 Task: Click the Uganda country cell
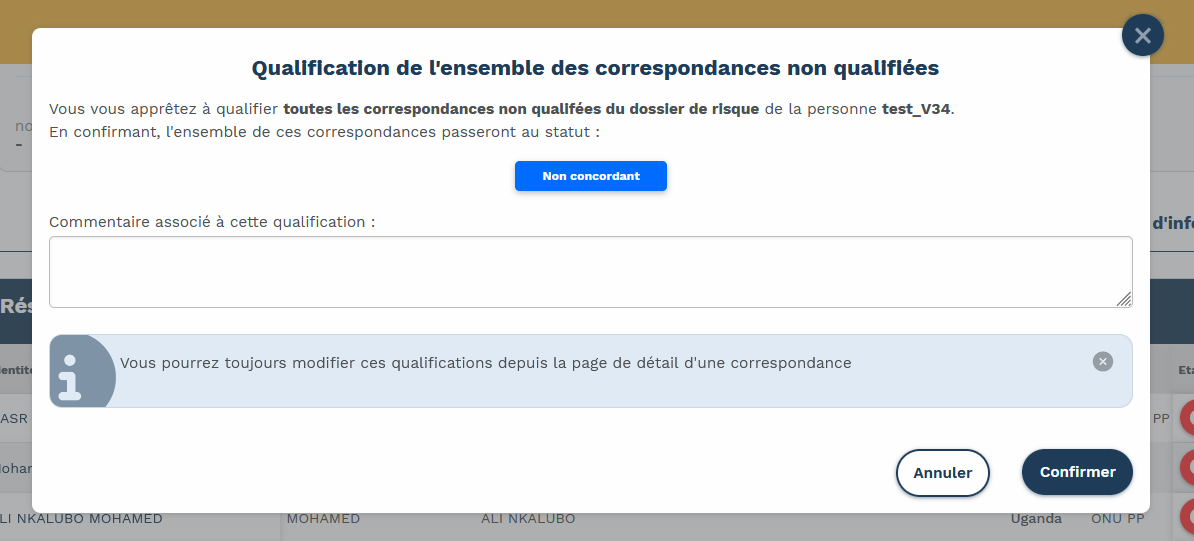tap(1036, 519)
